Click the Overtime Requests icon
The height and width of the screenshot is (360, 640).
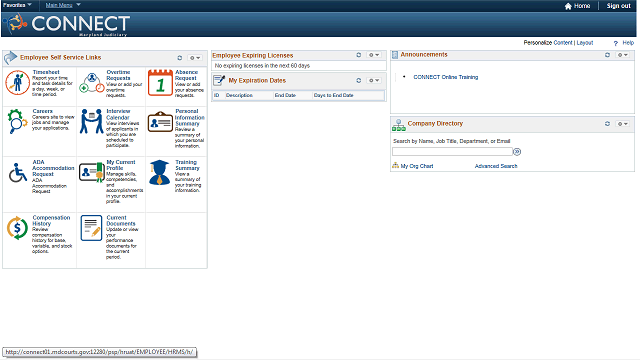tap(91, 83)
